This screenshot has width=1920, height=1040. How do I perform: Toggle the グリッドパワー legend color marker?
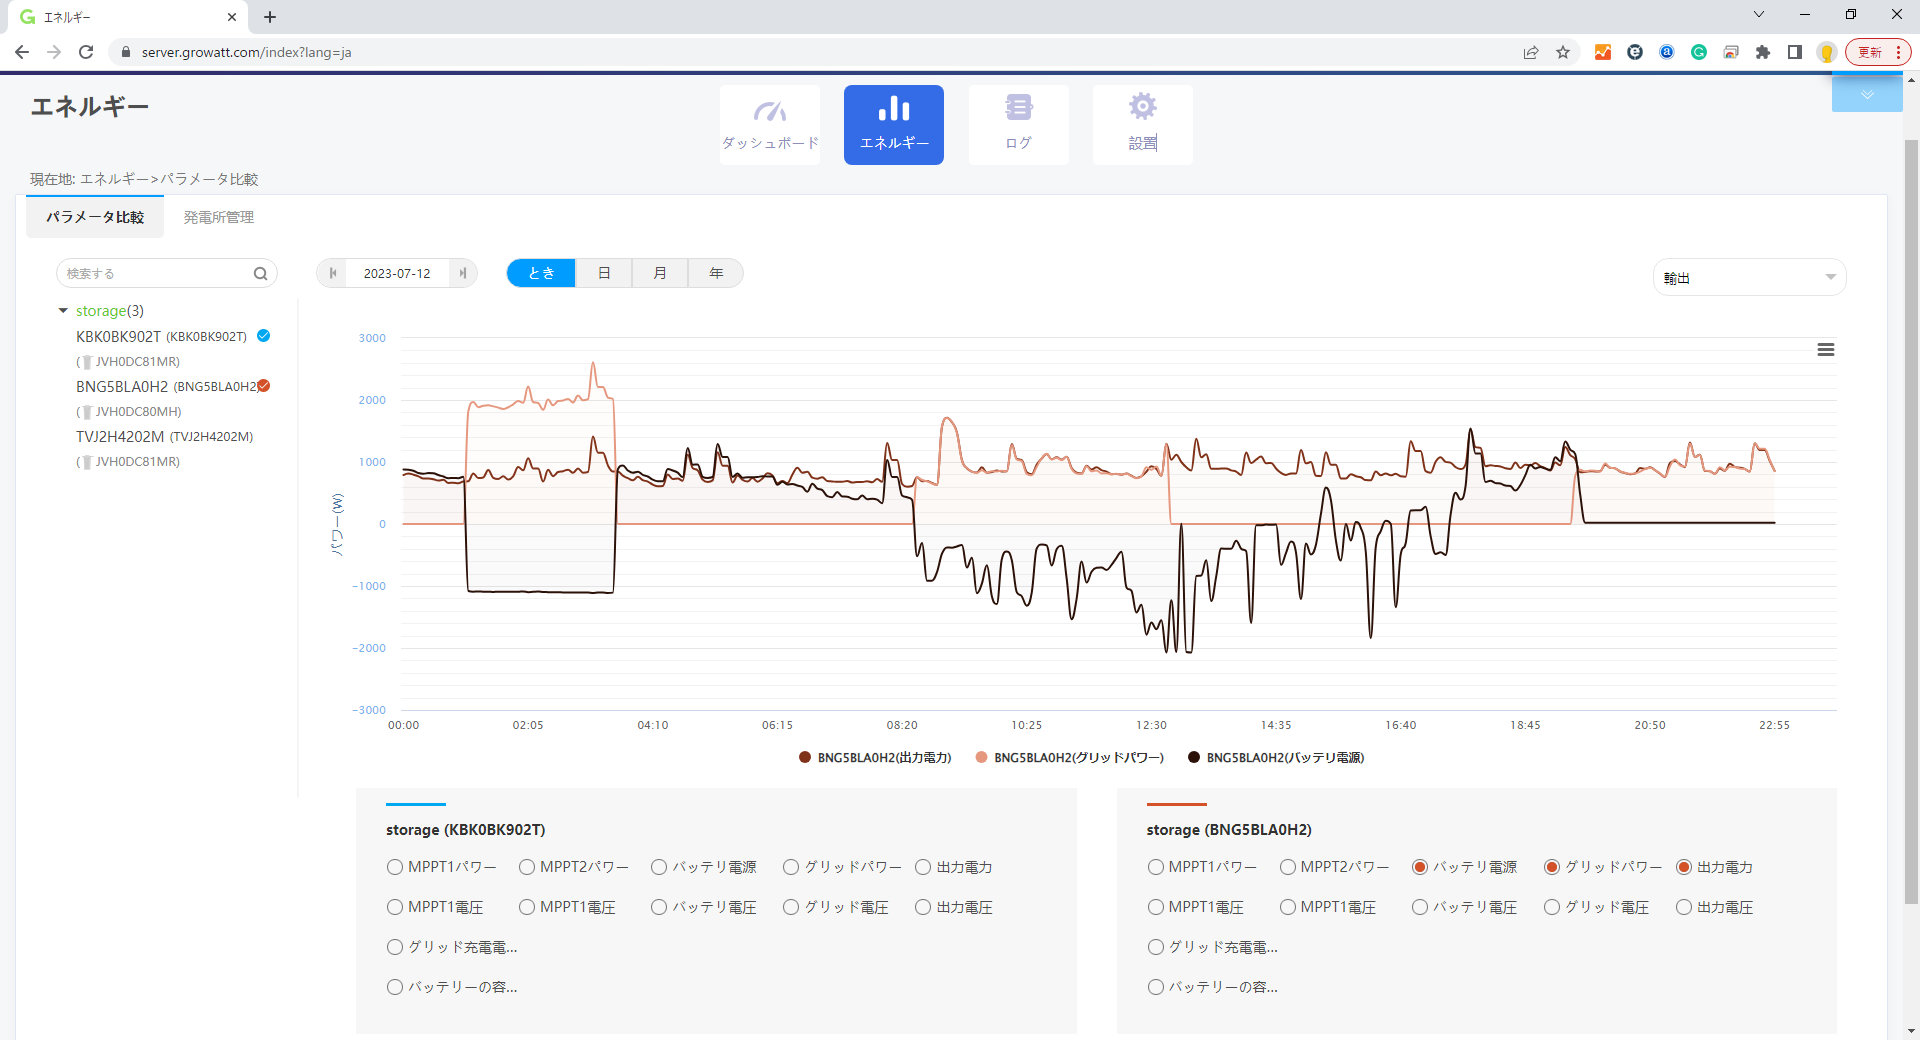pyautogui.click(x=981, y=758)
